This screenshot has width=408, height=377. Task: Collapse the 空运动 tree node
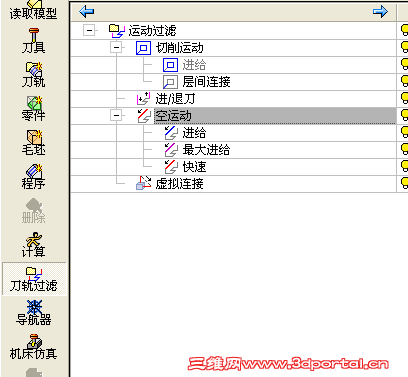(x=116, y=116)
